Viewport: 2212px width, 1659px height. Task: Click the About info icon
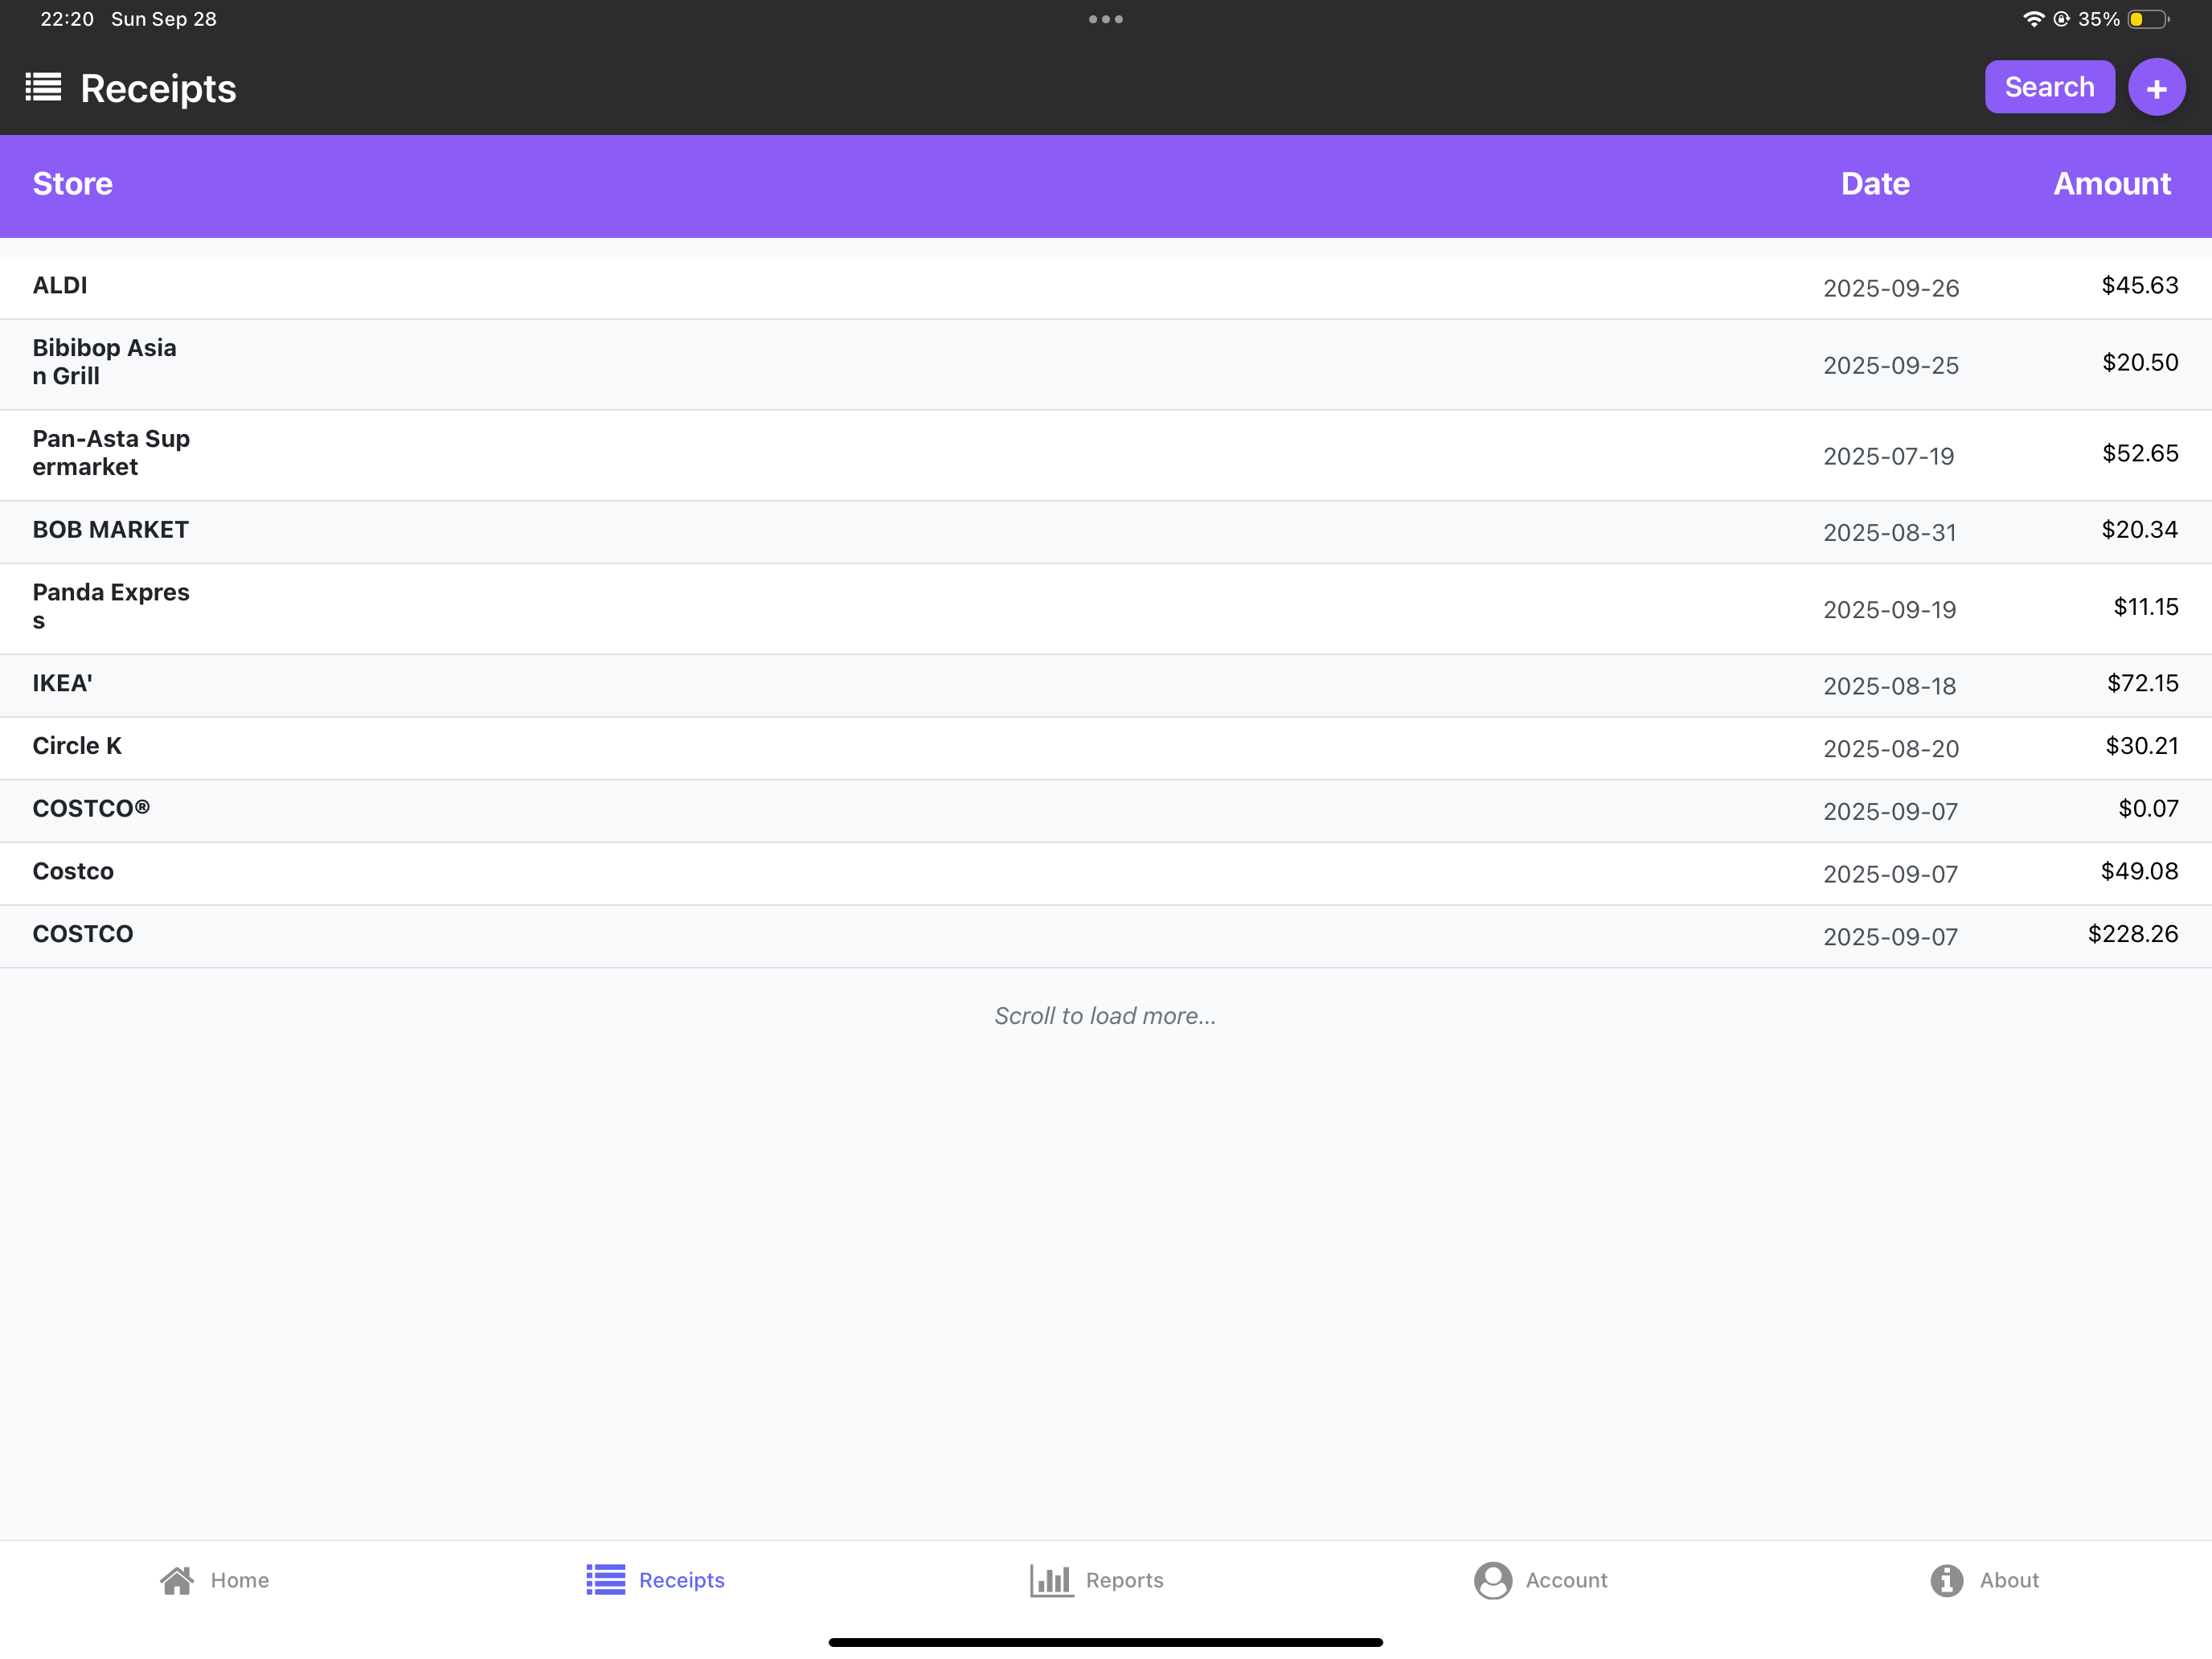(x=1946, y=1580)
